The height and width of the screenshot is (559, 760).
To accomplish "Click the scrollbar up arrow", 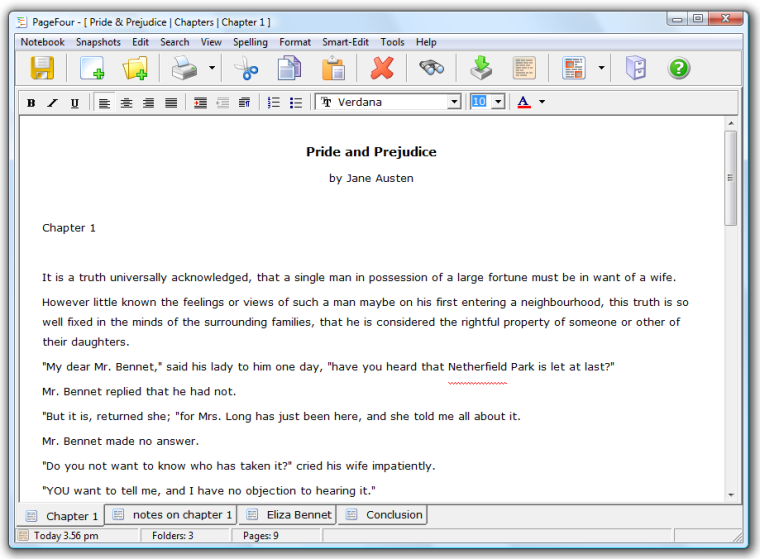I will point(730,123).
